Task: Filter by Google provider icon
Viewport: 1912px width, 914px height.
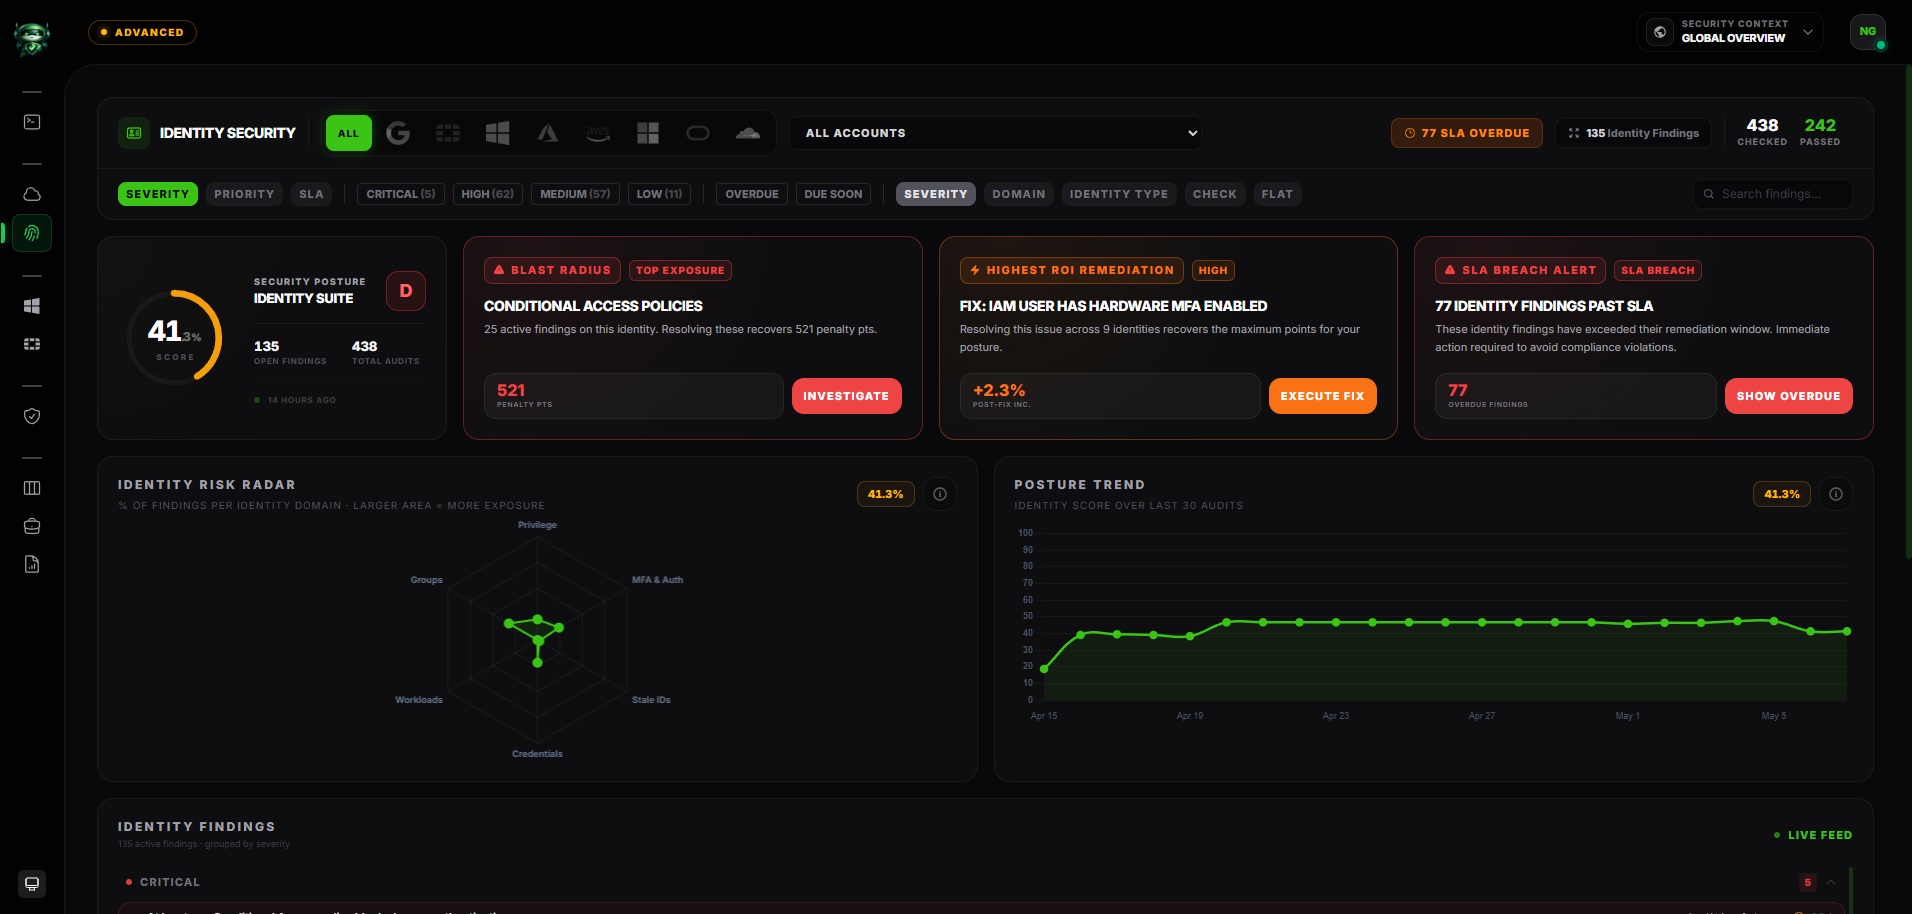Action: (x=398, y=133)
